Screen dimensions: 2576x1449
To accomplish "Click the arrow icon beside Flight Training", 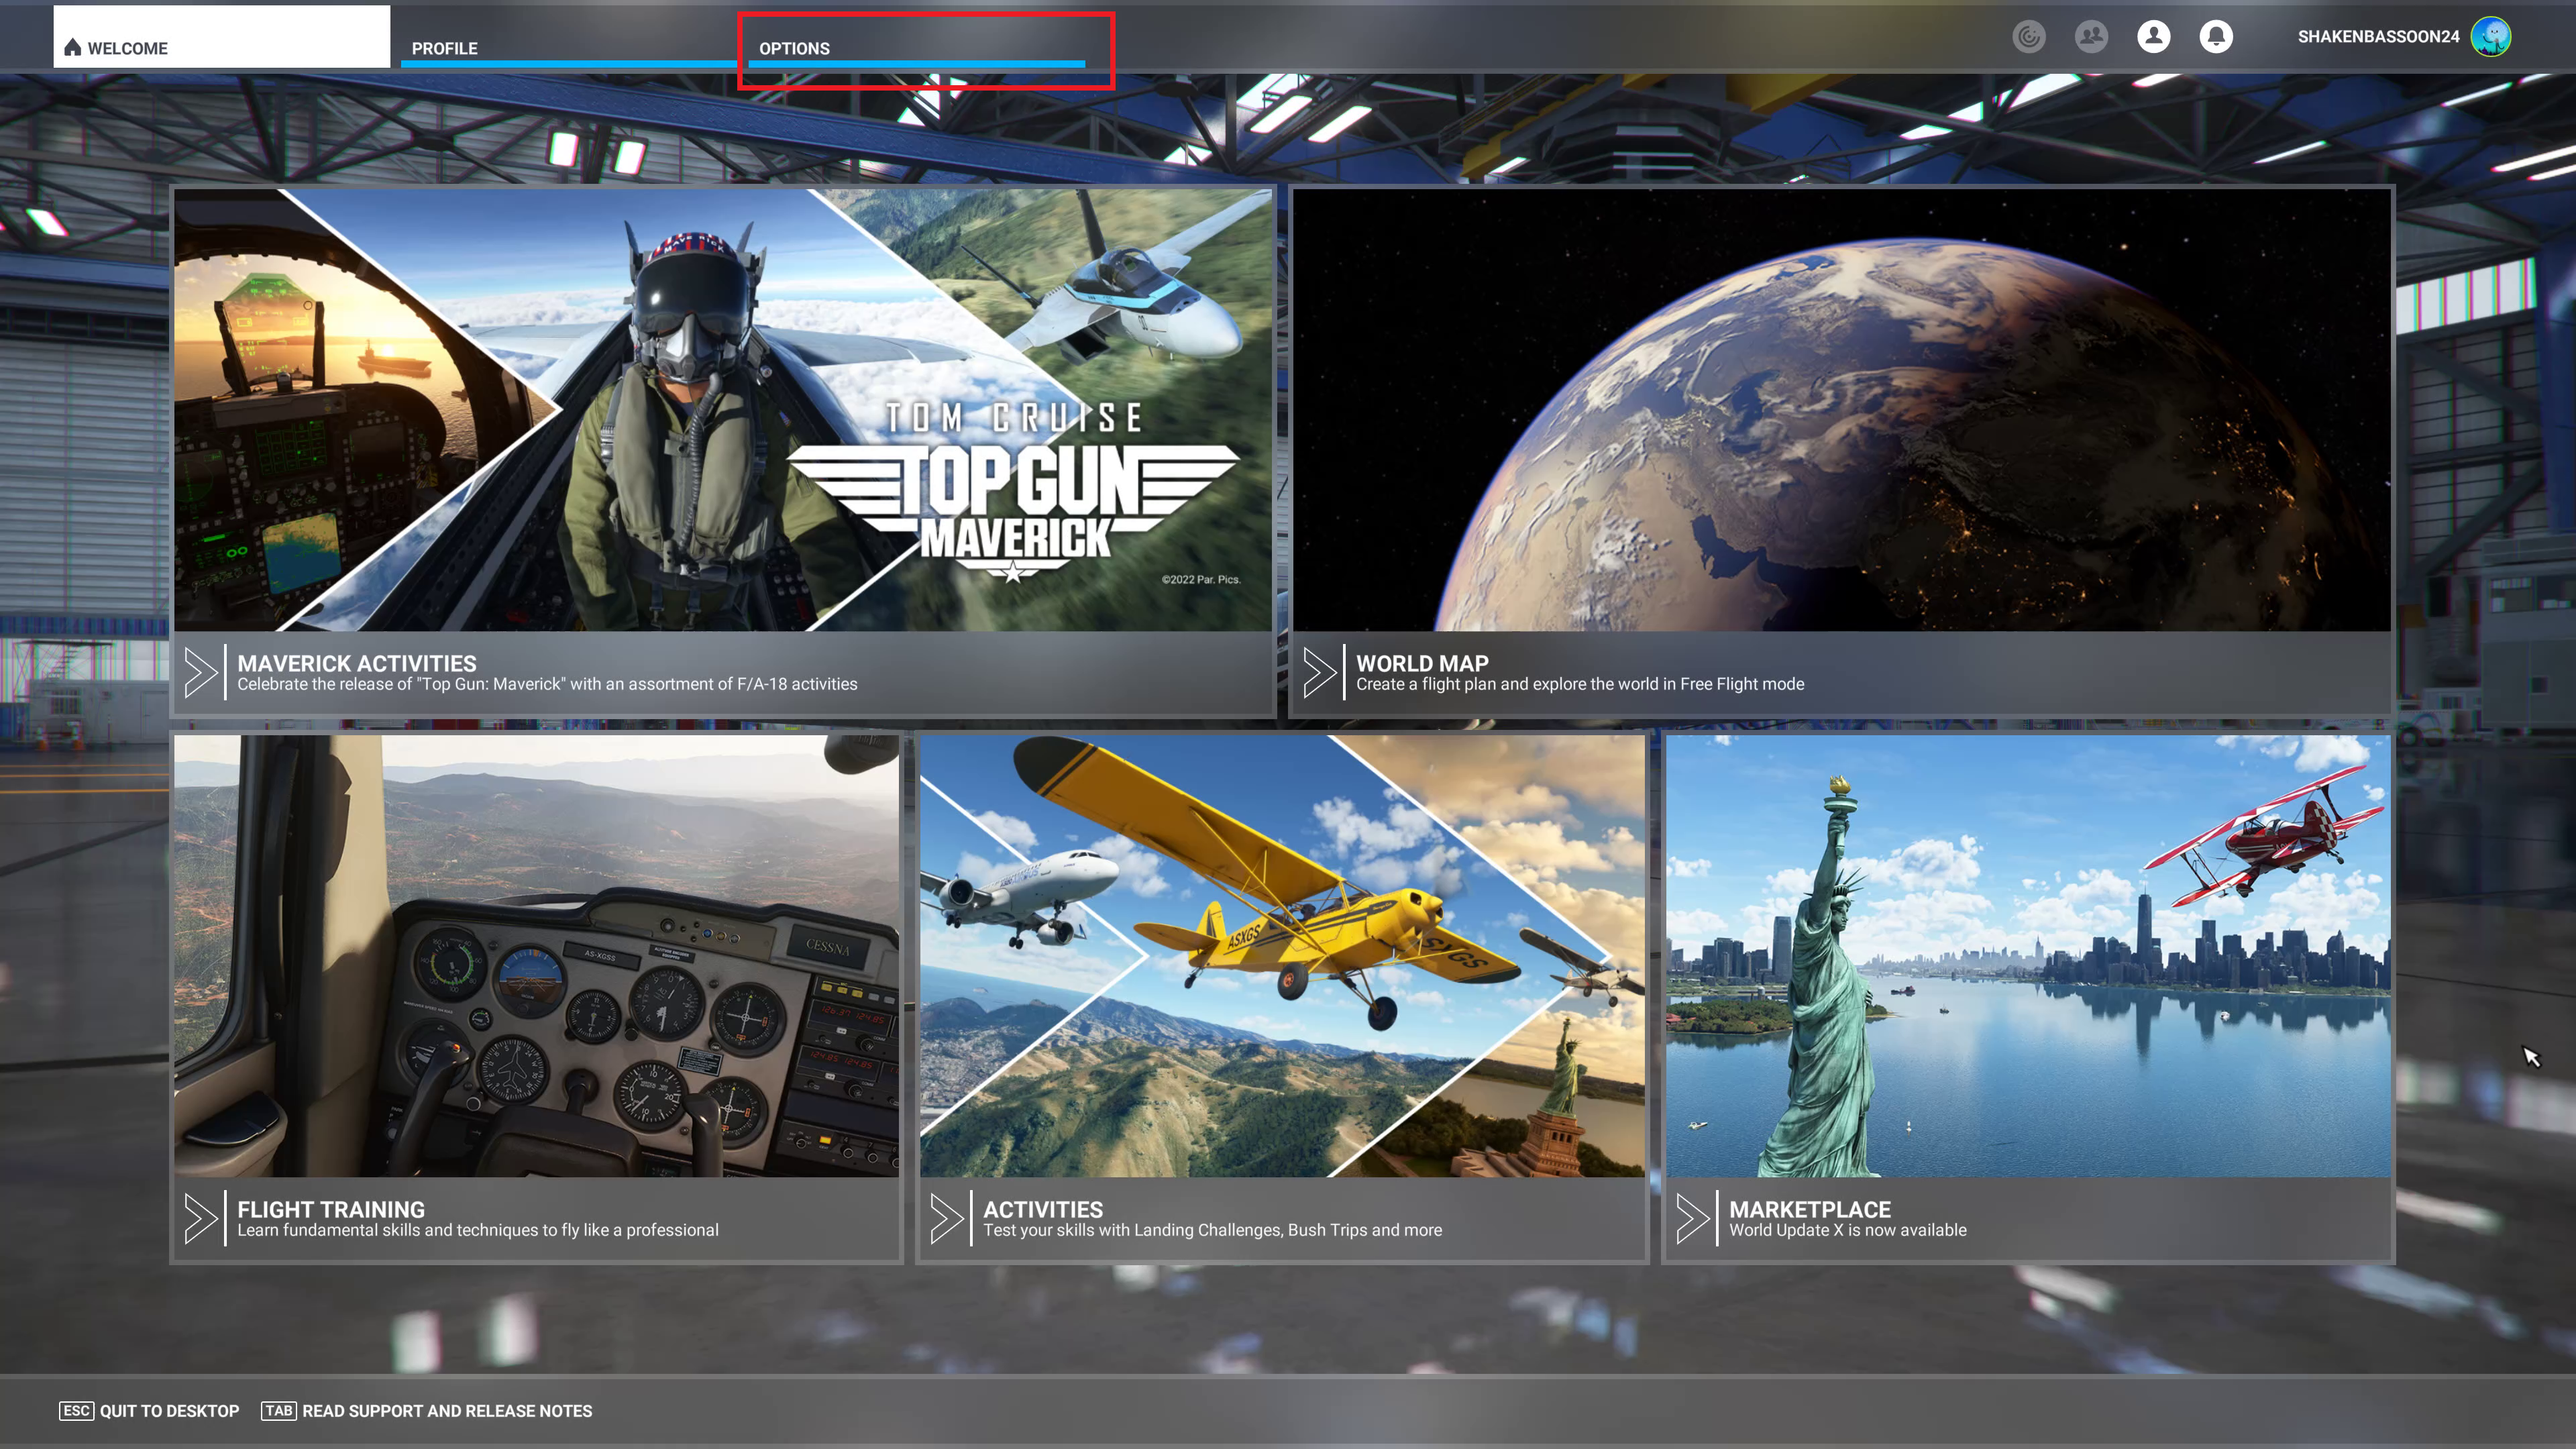I will click(x=201, y=1218).
